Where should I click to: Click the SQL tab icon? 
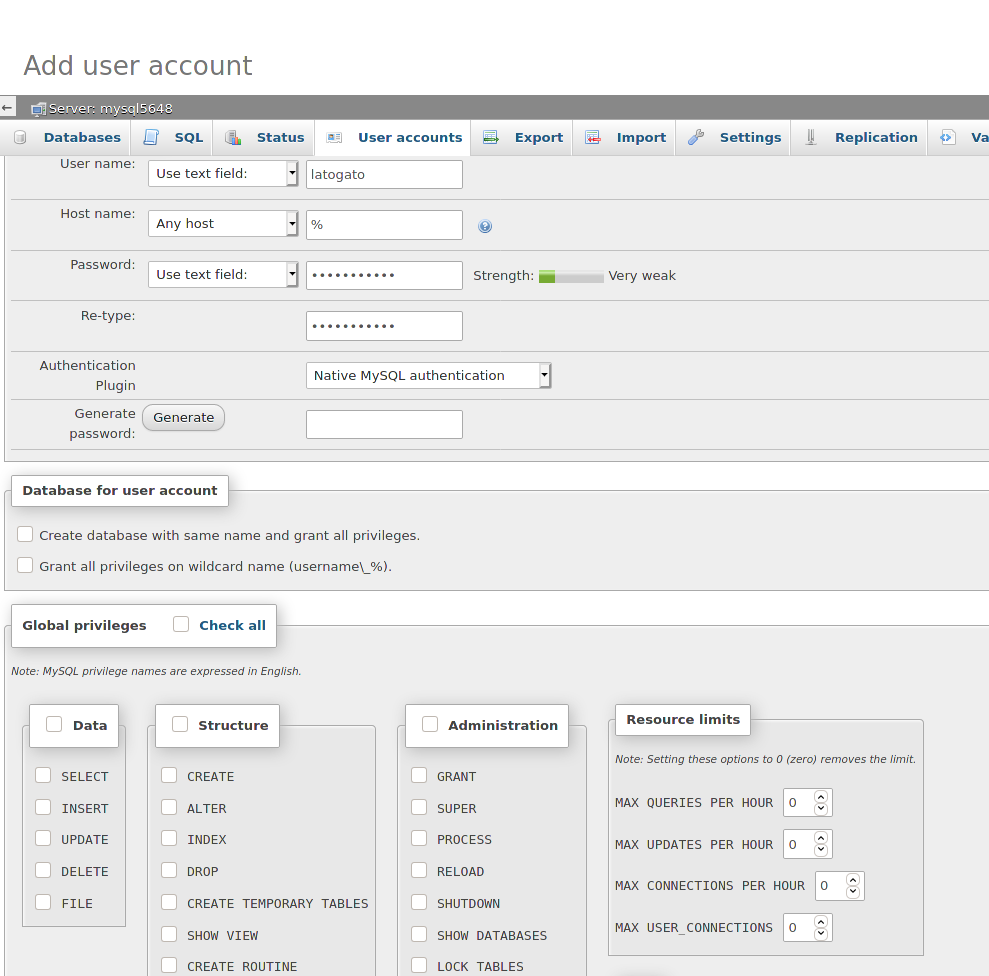pos(151,138)
